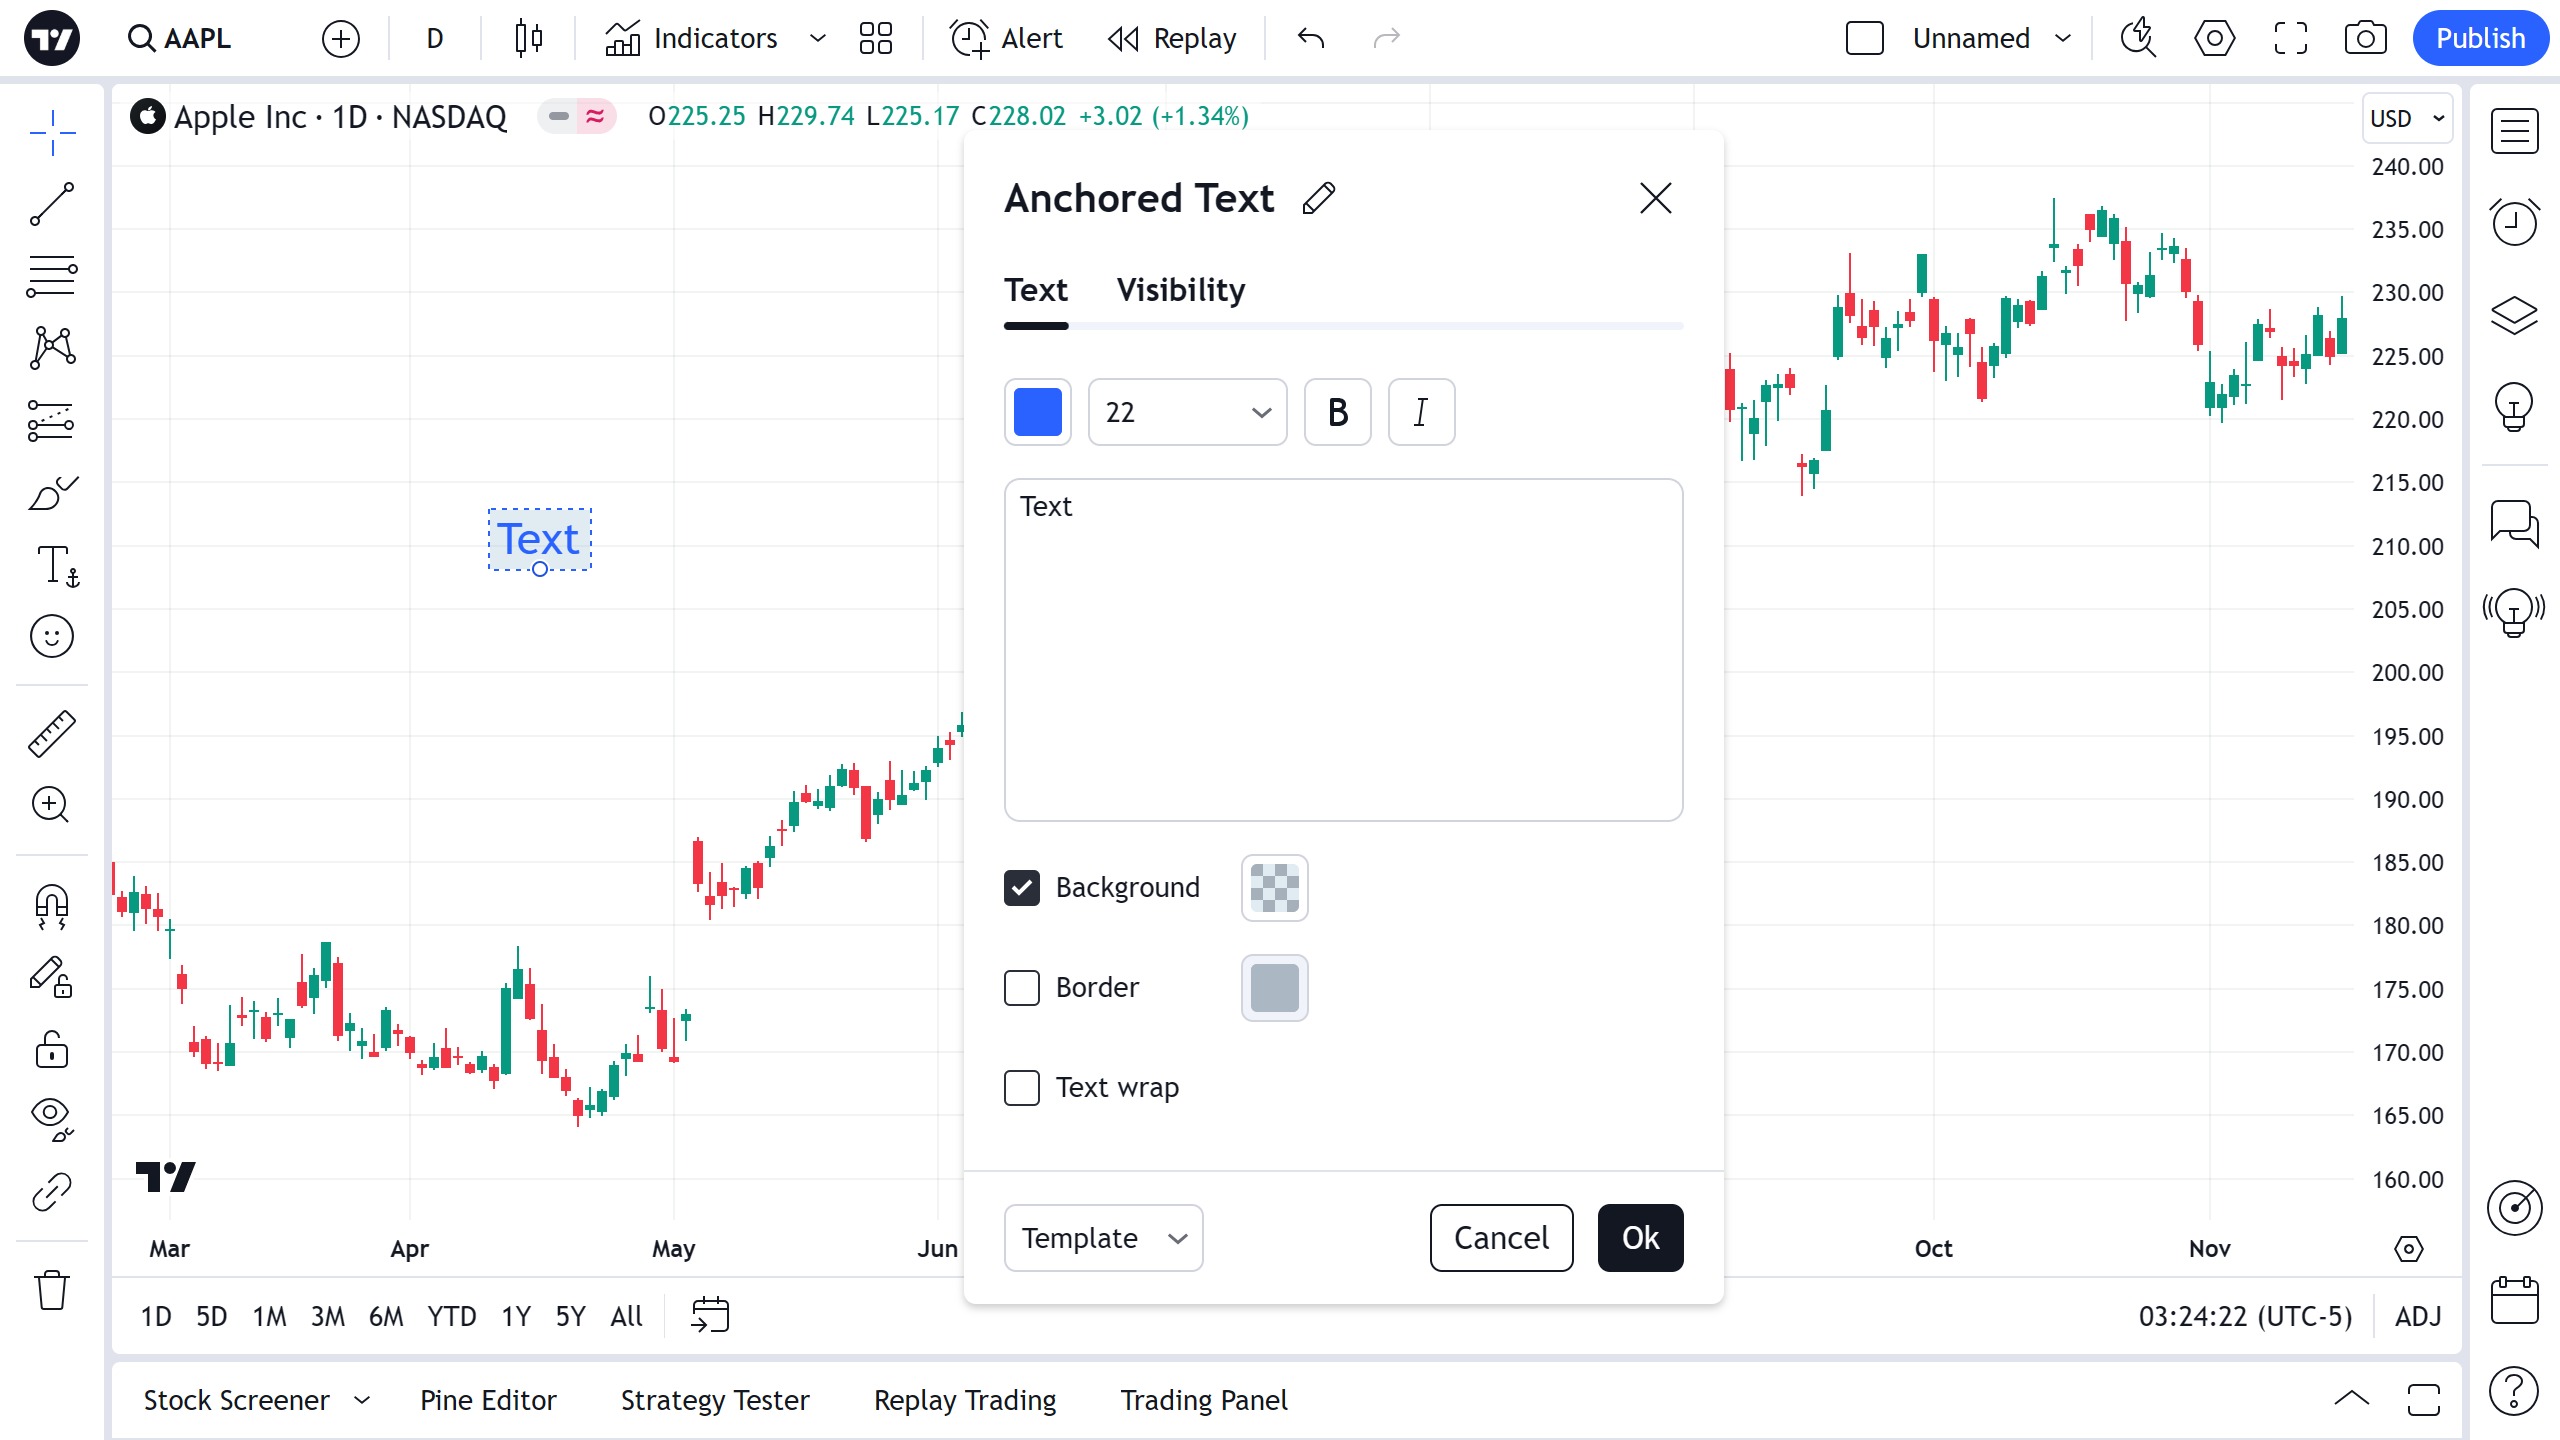Select the trend line drawing tool
Image resolution: width=2560 pixels, height=1440 pixels.
pyautogui.click(x=52, y=205)
